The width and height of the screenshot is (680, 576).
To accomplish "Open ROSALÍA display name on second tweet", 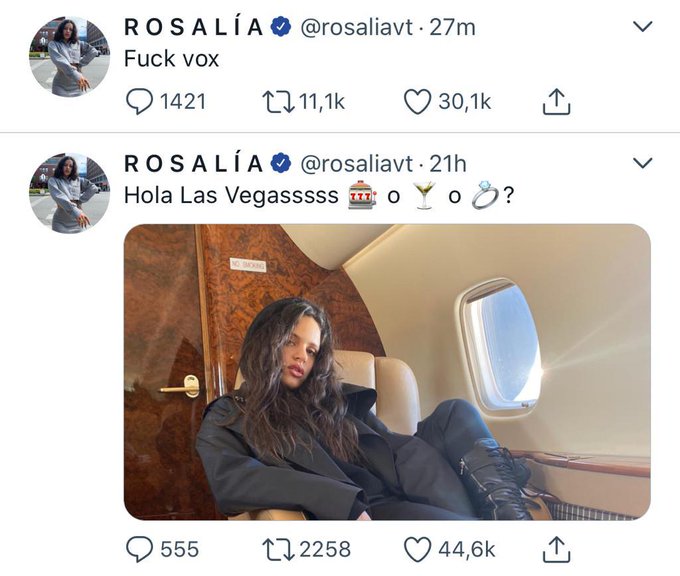I will click(x=193, y=163).
